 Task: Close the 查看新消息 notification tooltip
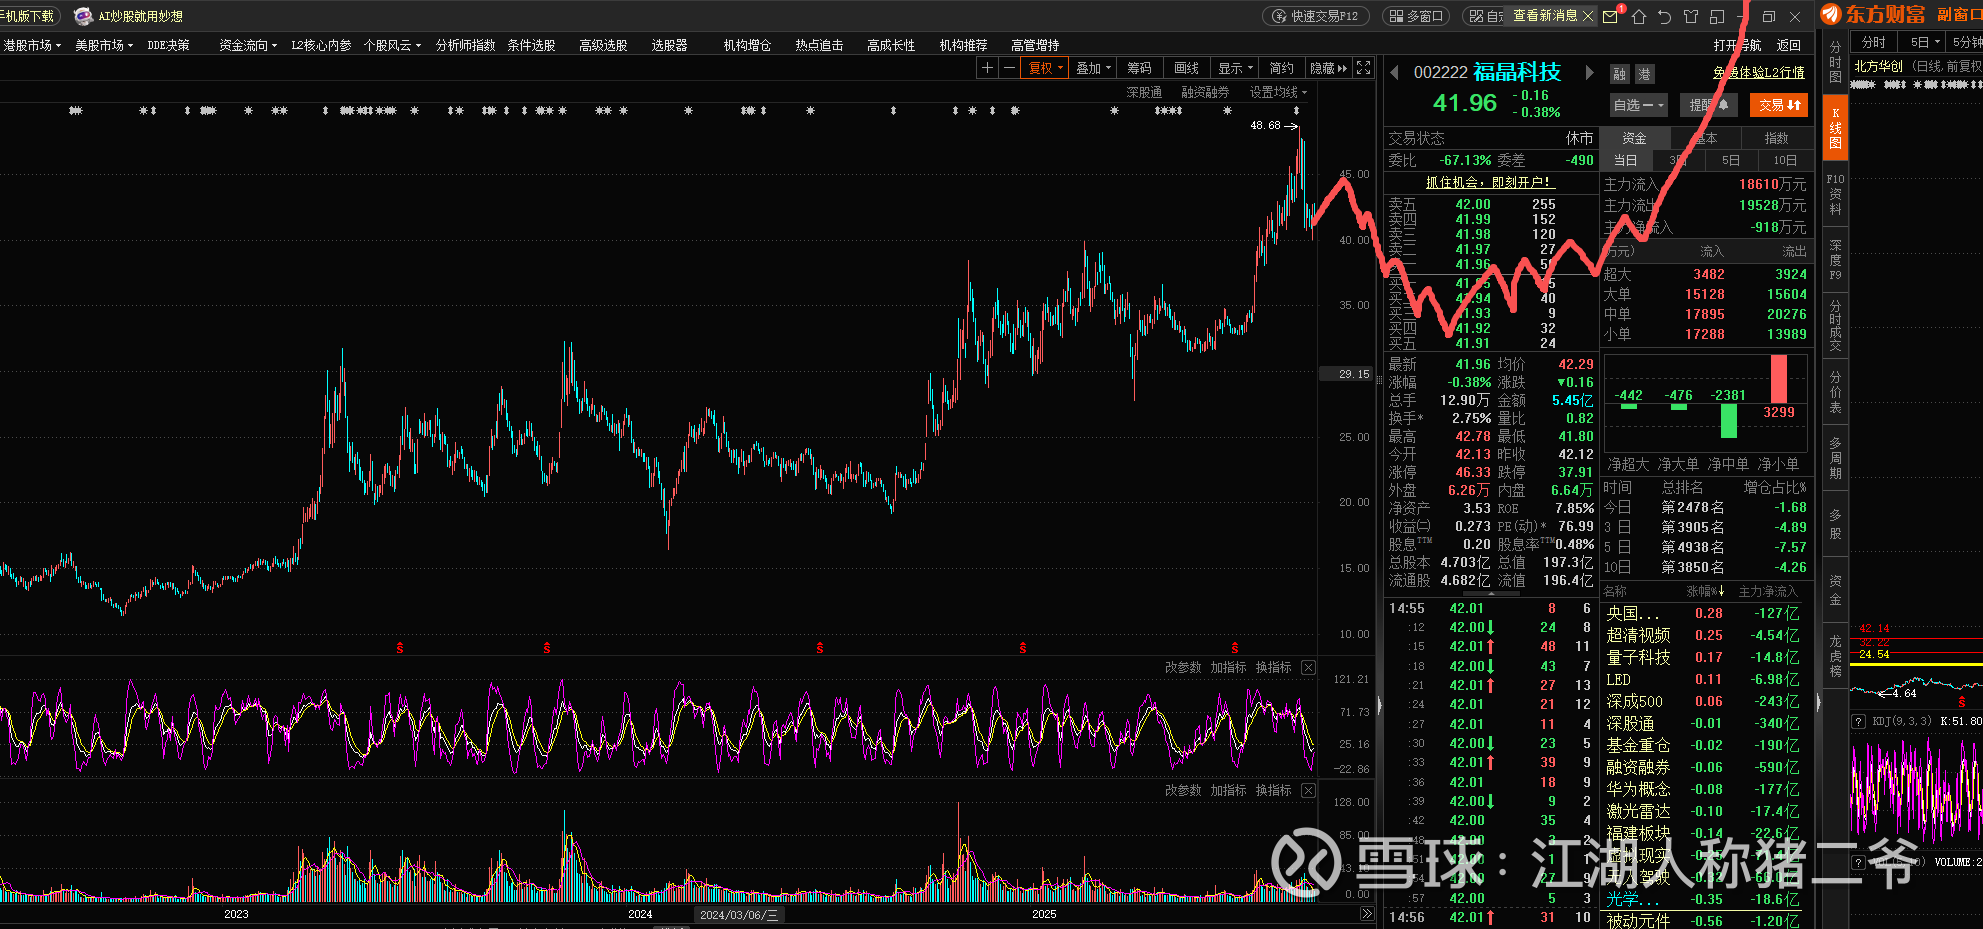pyautogui.click(x=1588, y=16)
